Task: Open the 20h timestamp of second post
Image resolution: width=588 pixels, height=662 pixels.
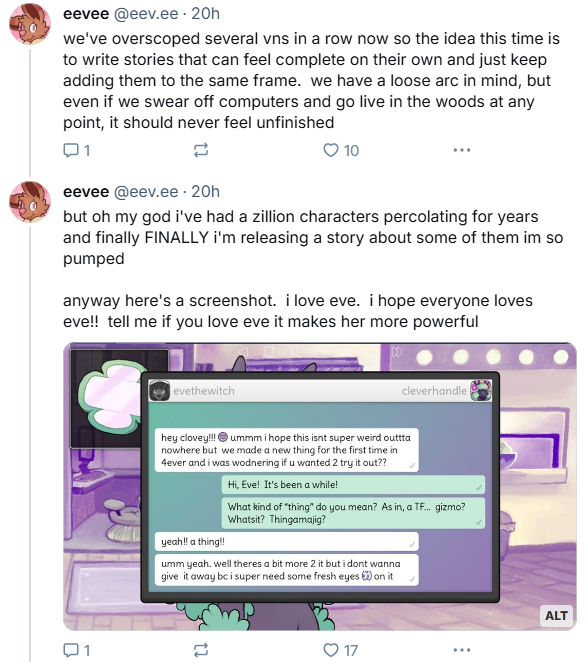Action: (206, 192)
